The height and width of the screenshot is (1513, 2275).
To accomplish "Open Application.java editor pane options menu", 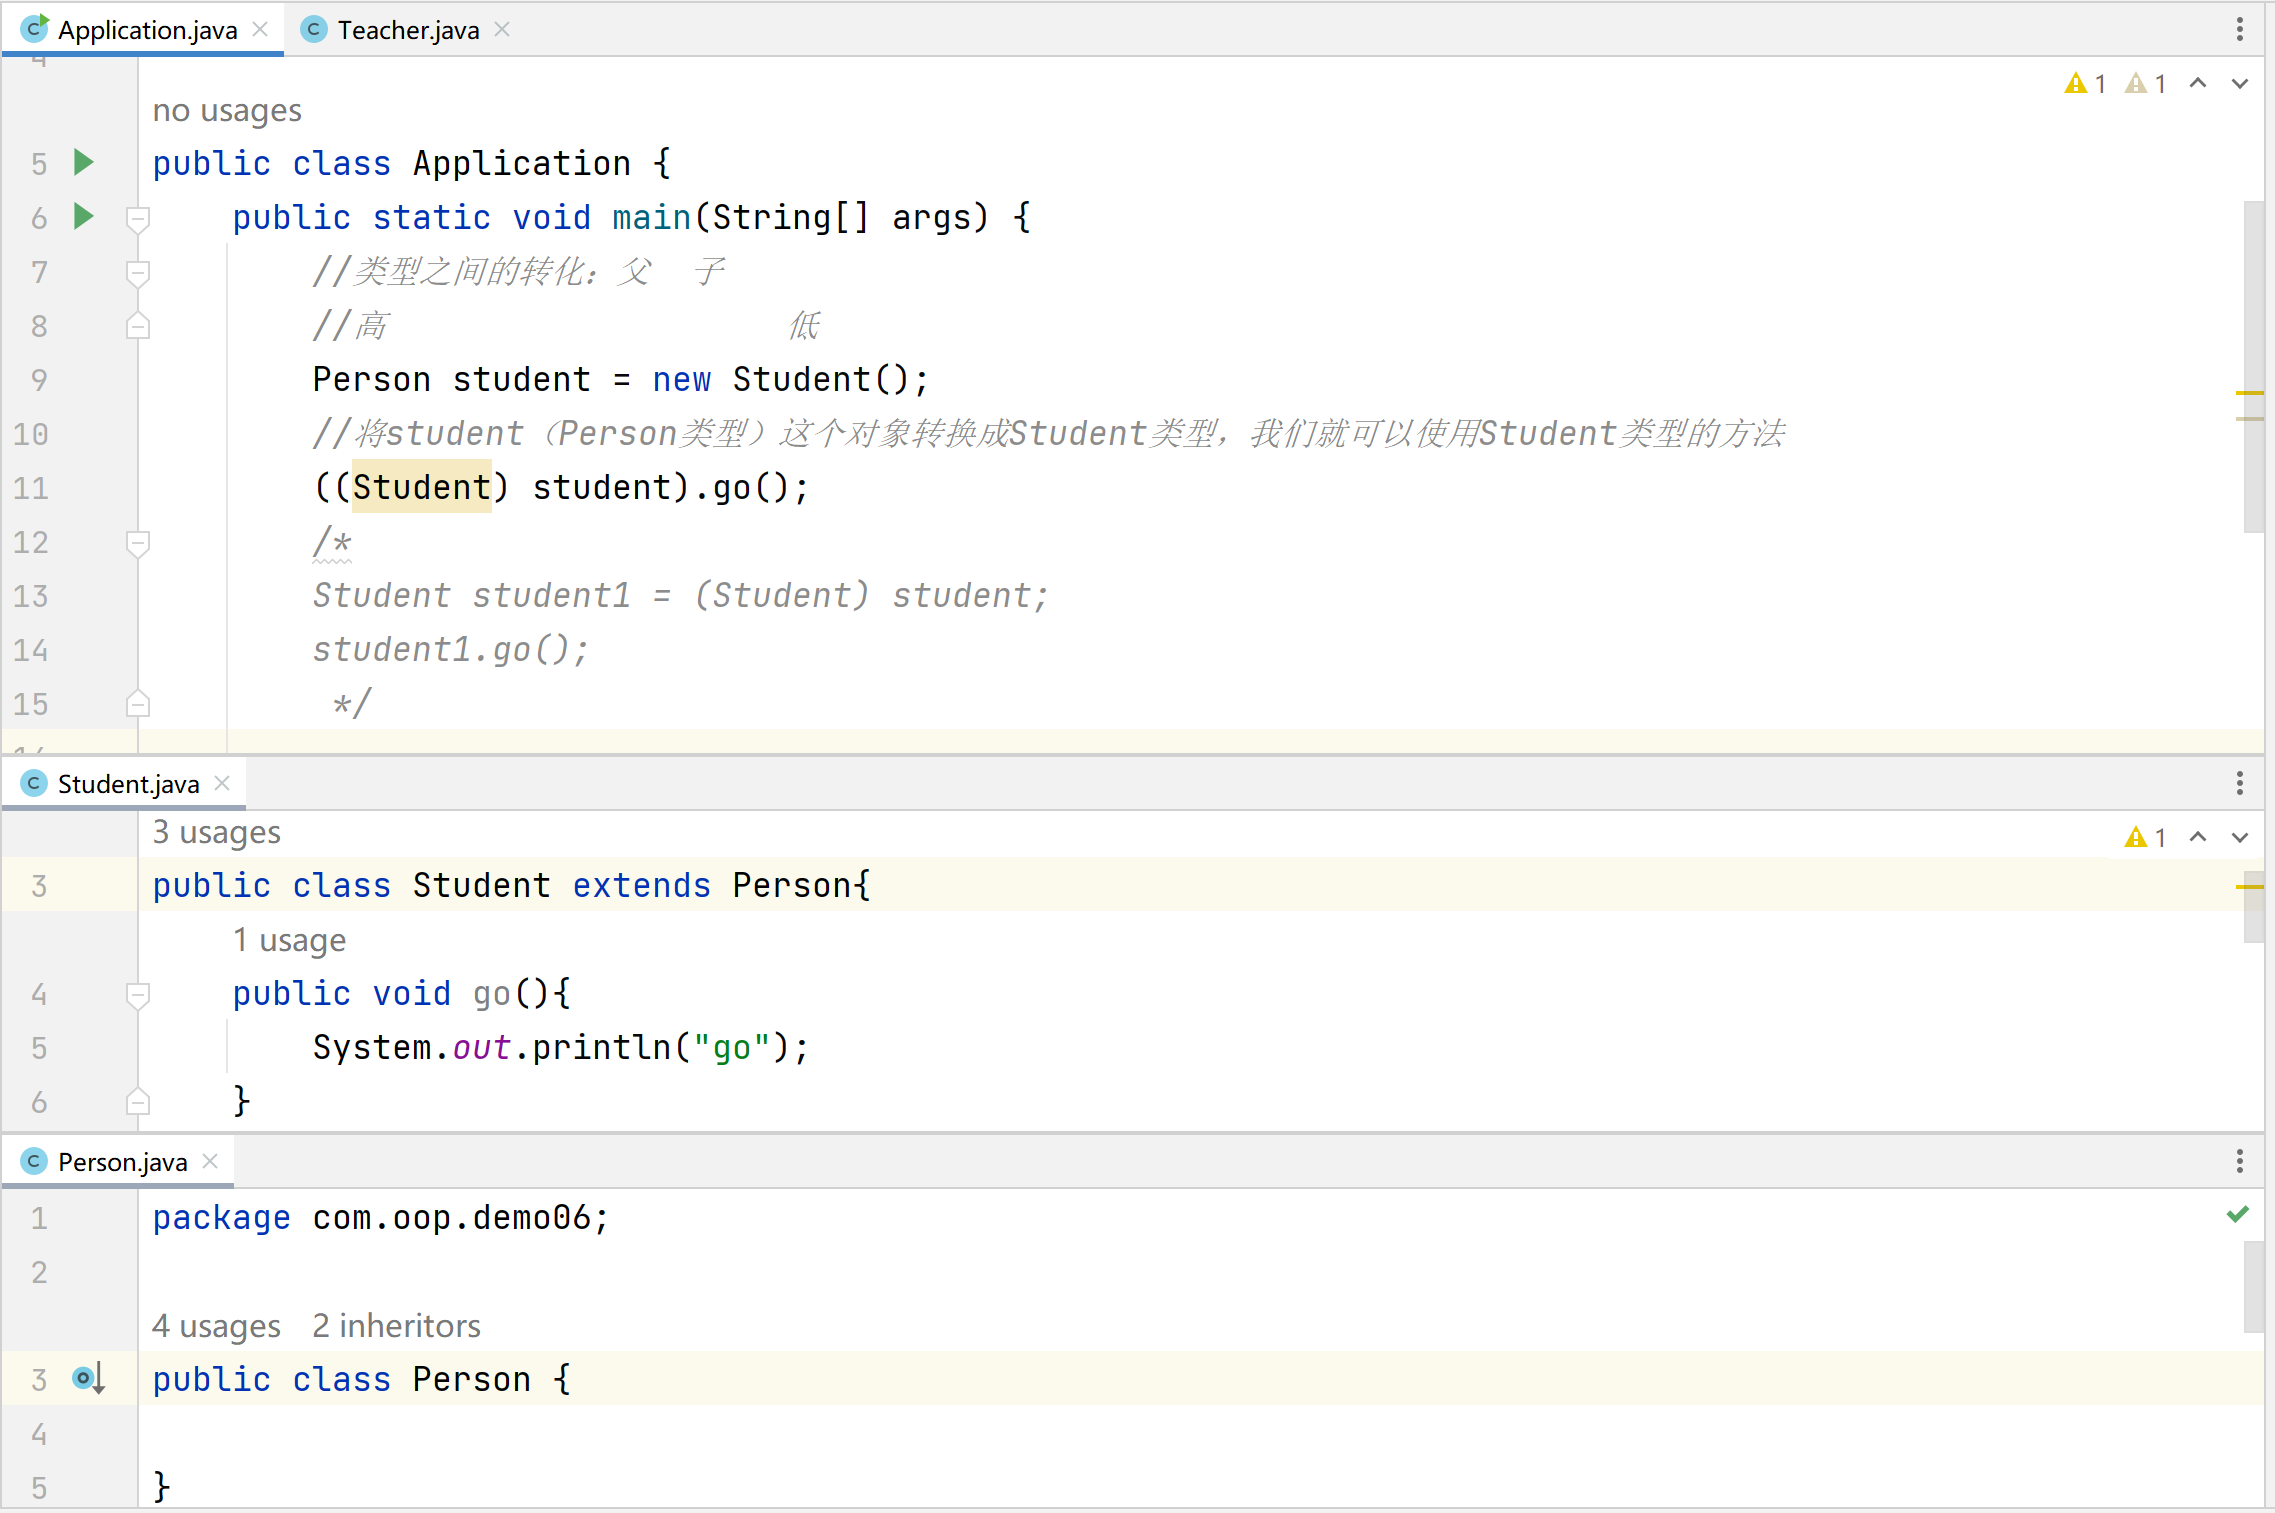I will coord(2239,29).
